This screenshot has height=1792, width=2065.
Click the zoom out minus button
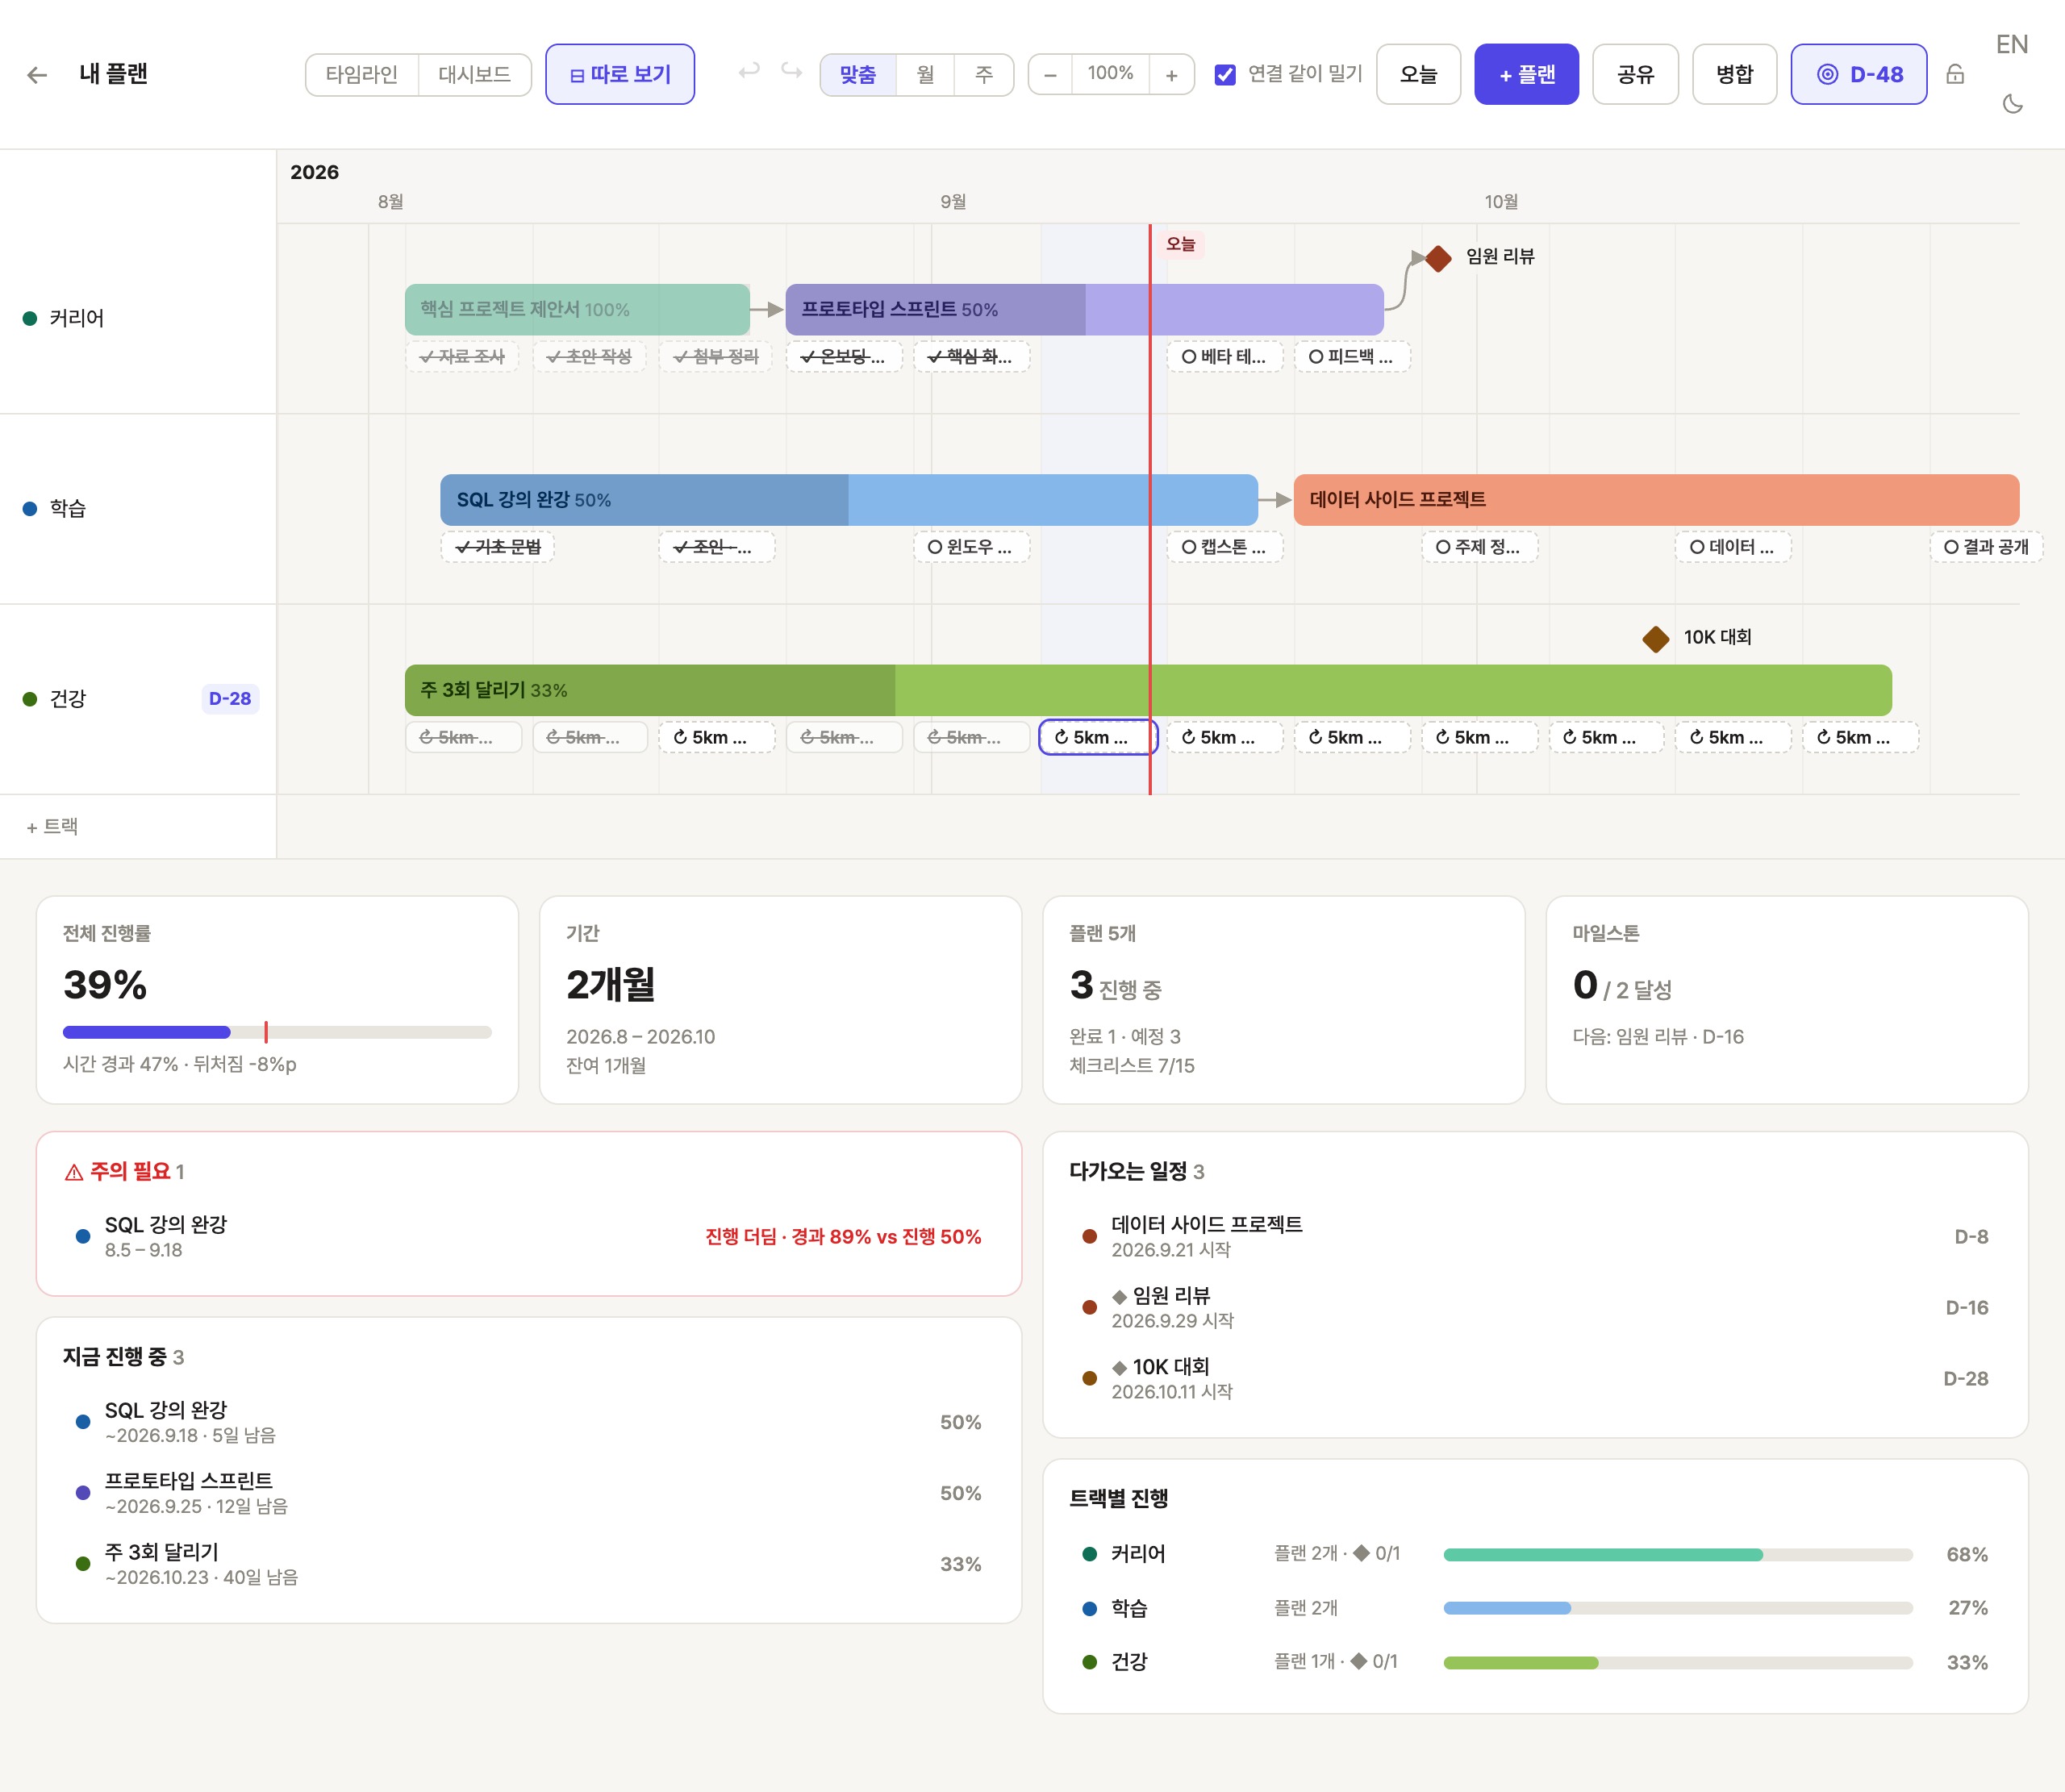click(x=1050, y=75)
